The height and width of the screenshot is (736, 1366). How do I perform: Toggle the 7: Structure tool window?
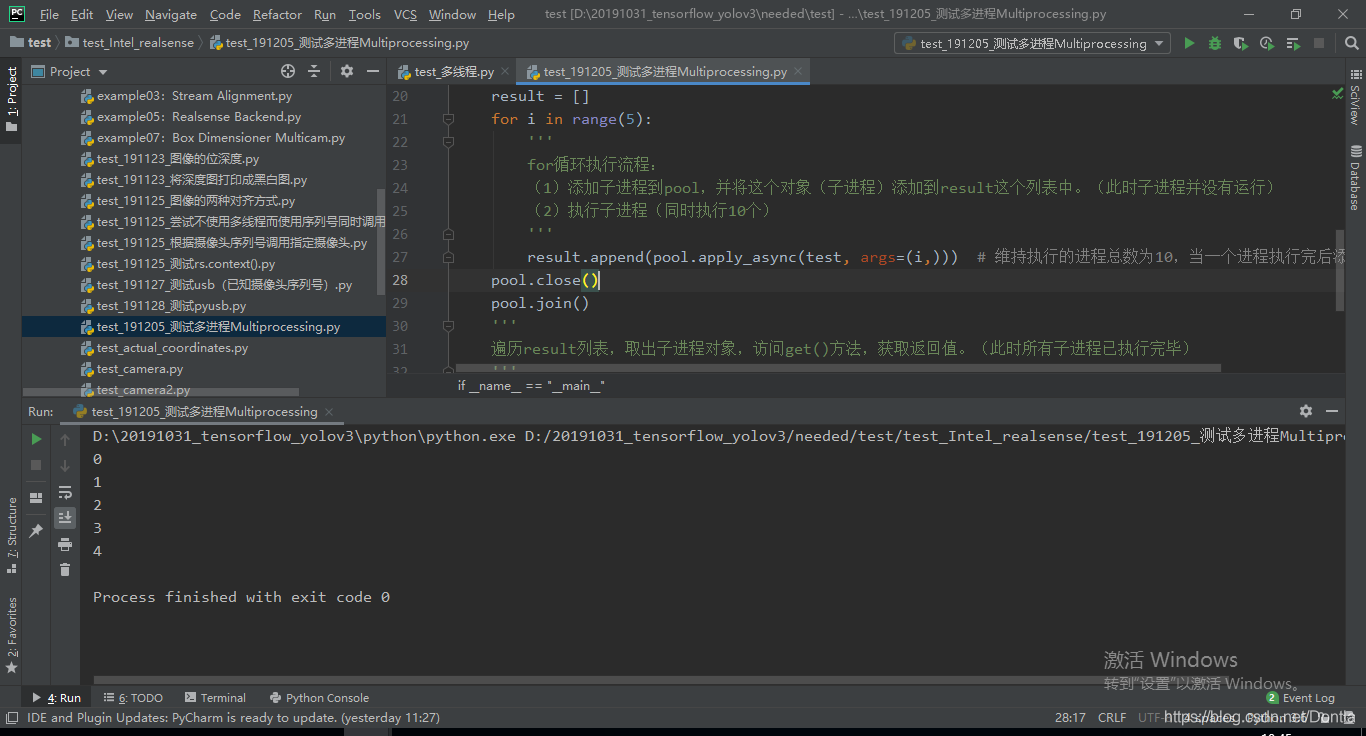(12, 535)
